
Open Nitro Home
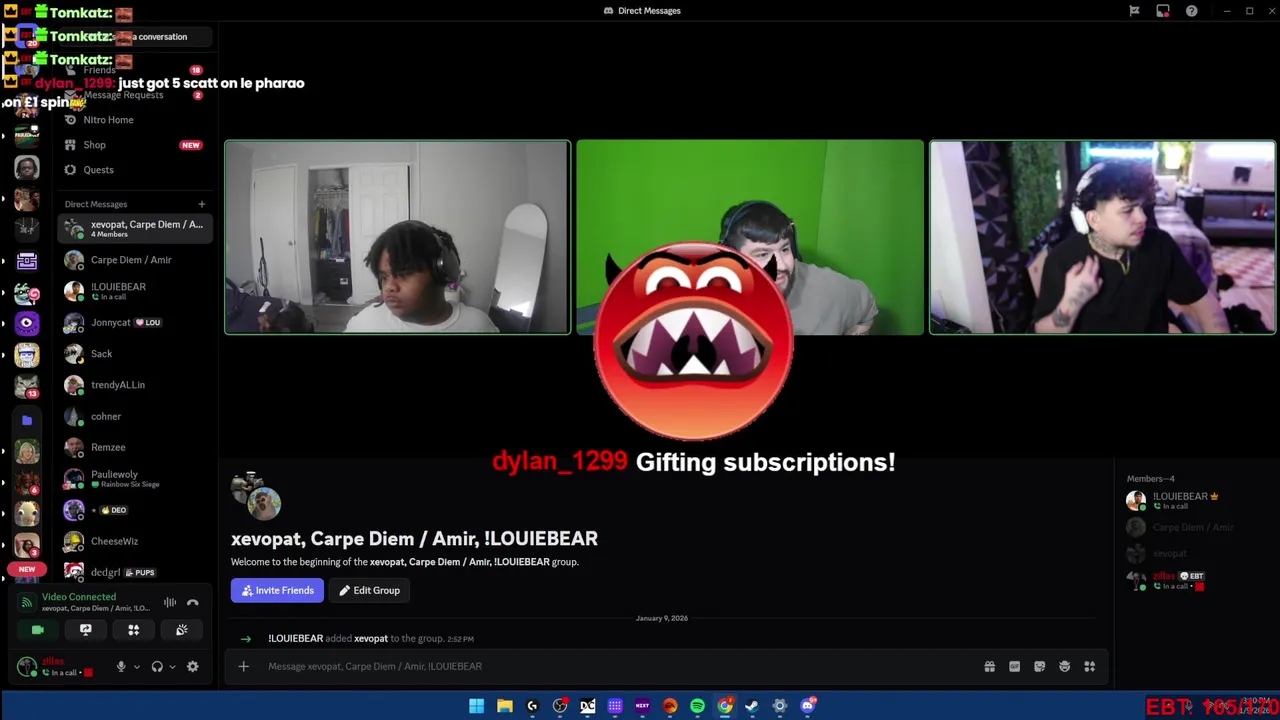(133, 120)
